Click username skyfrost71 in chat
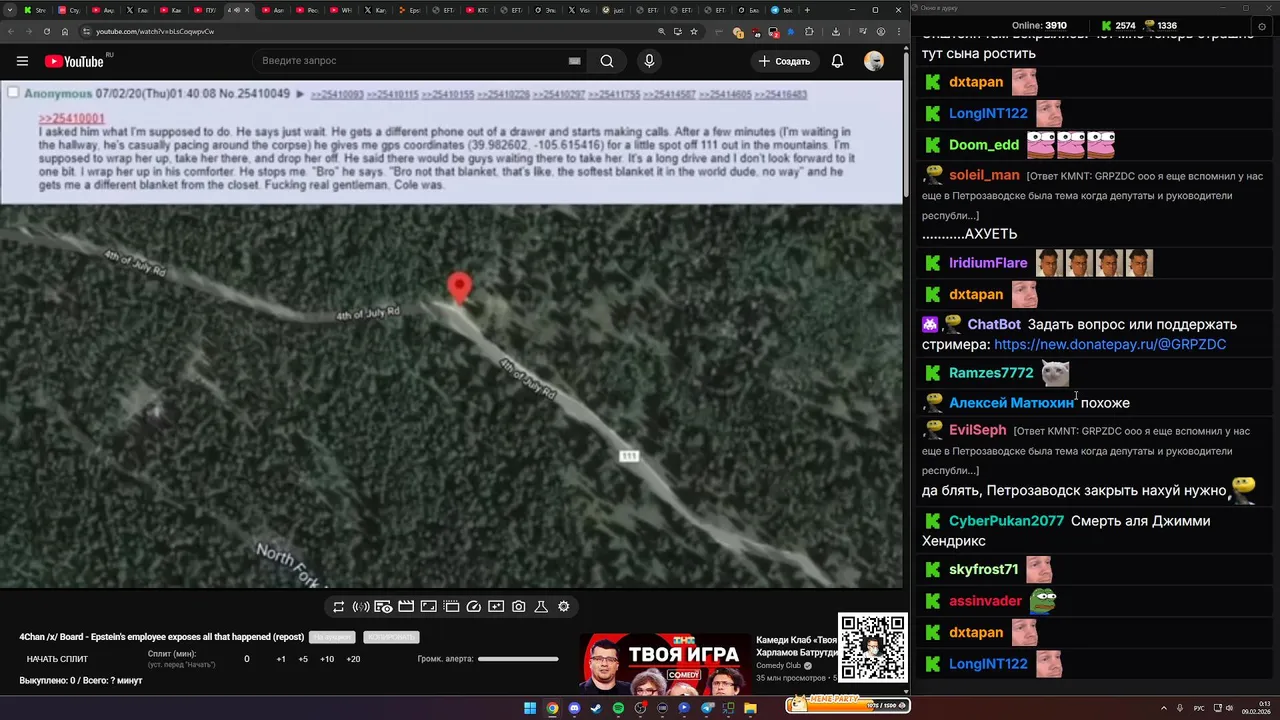This screenshot has height=720, width=1280. tap(983, 569)
